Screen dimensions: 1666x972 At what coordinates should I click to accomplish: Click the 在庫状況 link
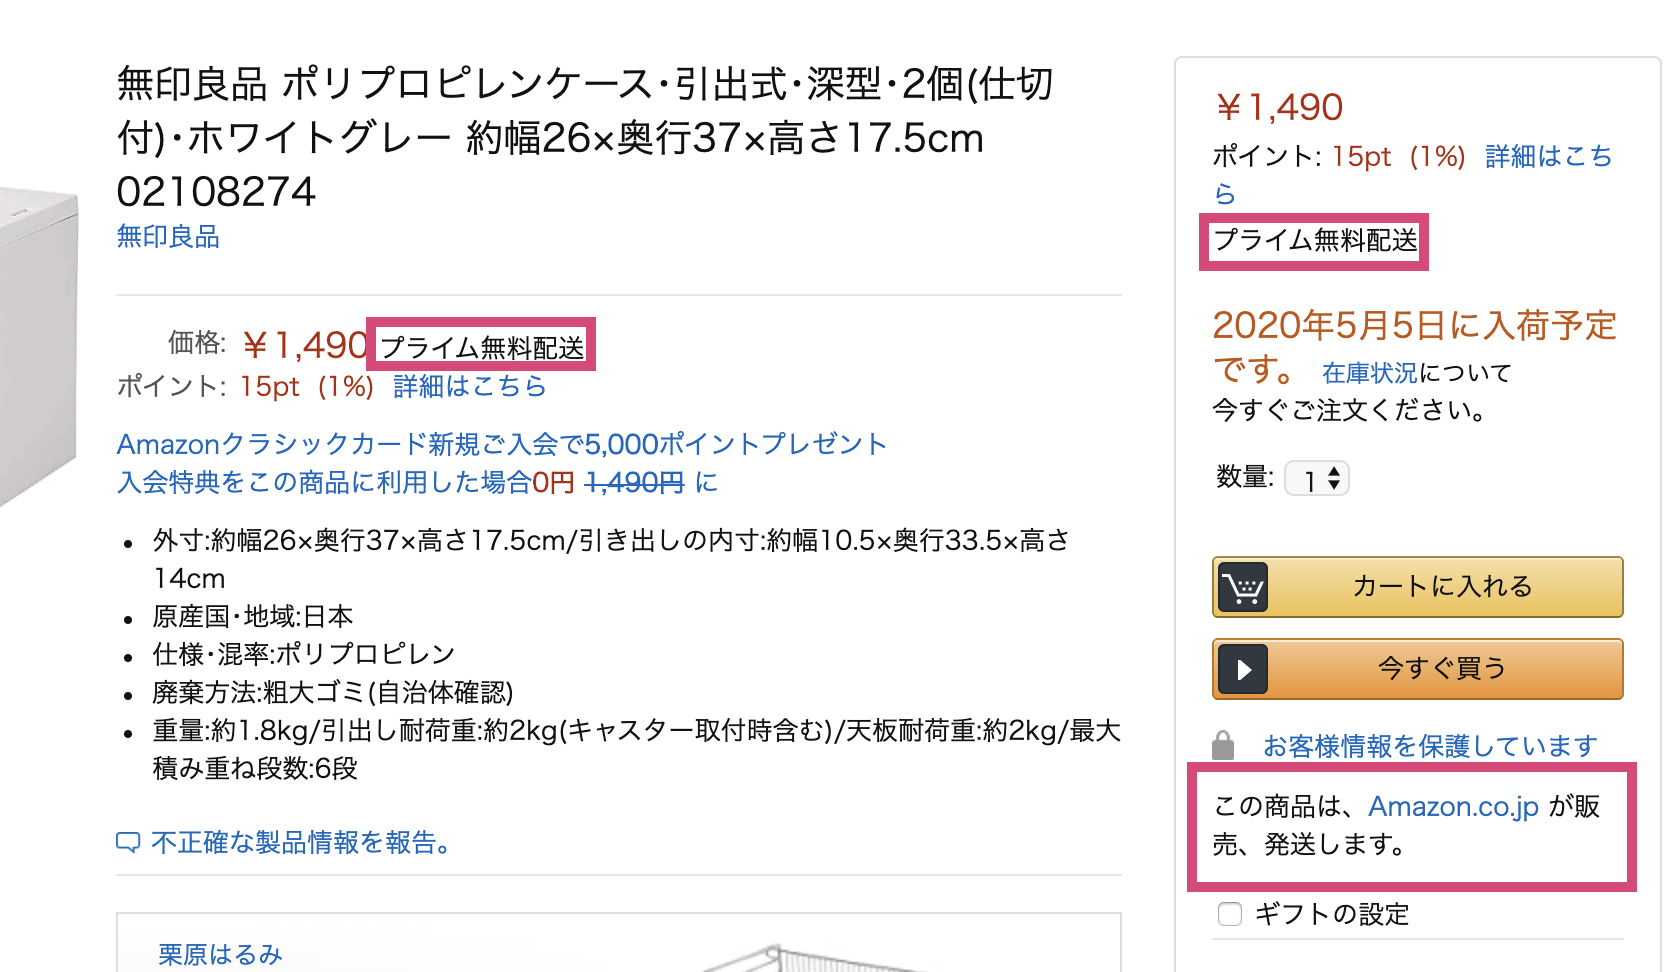tap(1369, 373)
